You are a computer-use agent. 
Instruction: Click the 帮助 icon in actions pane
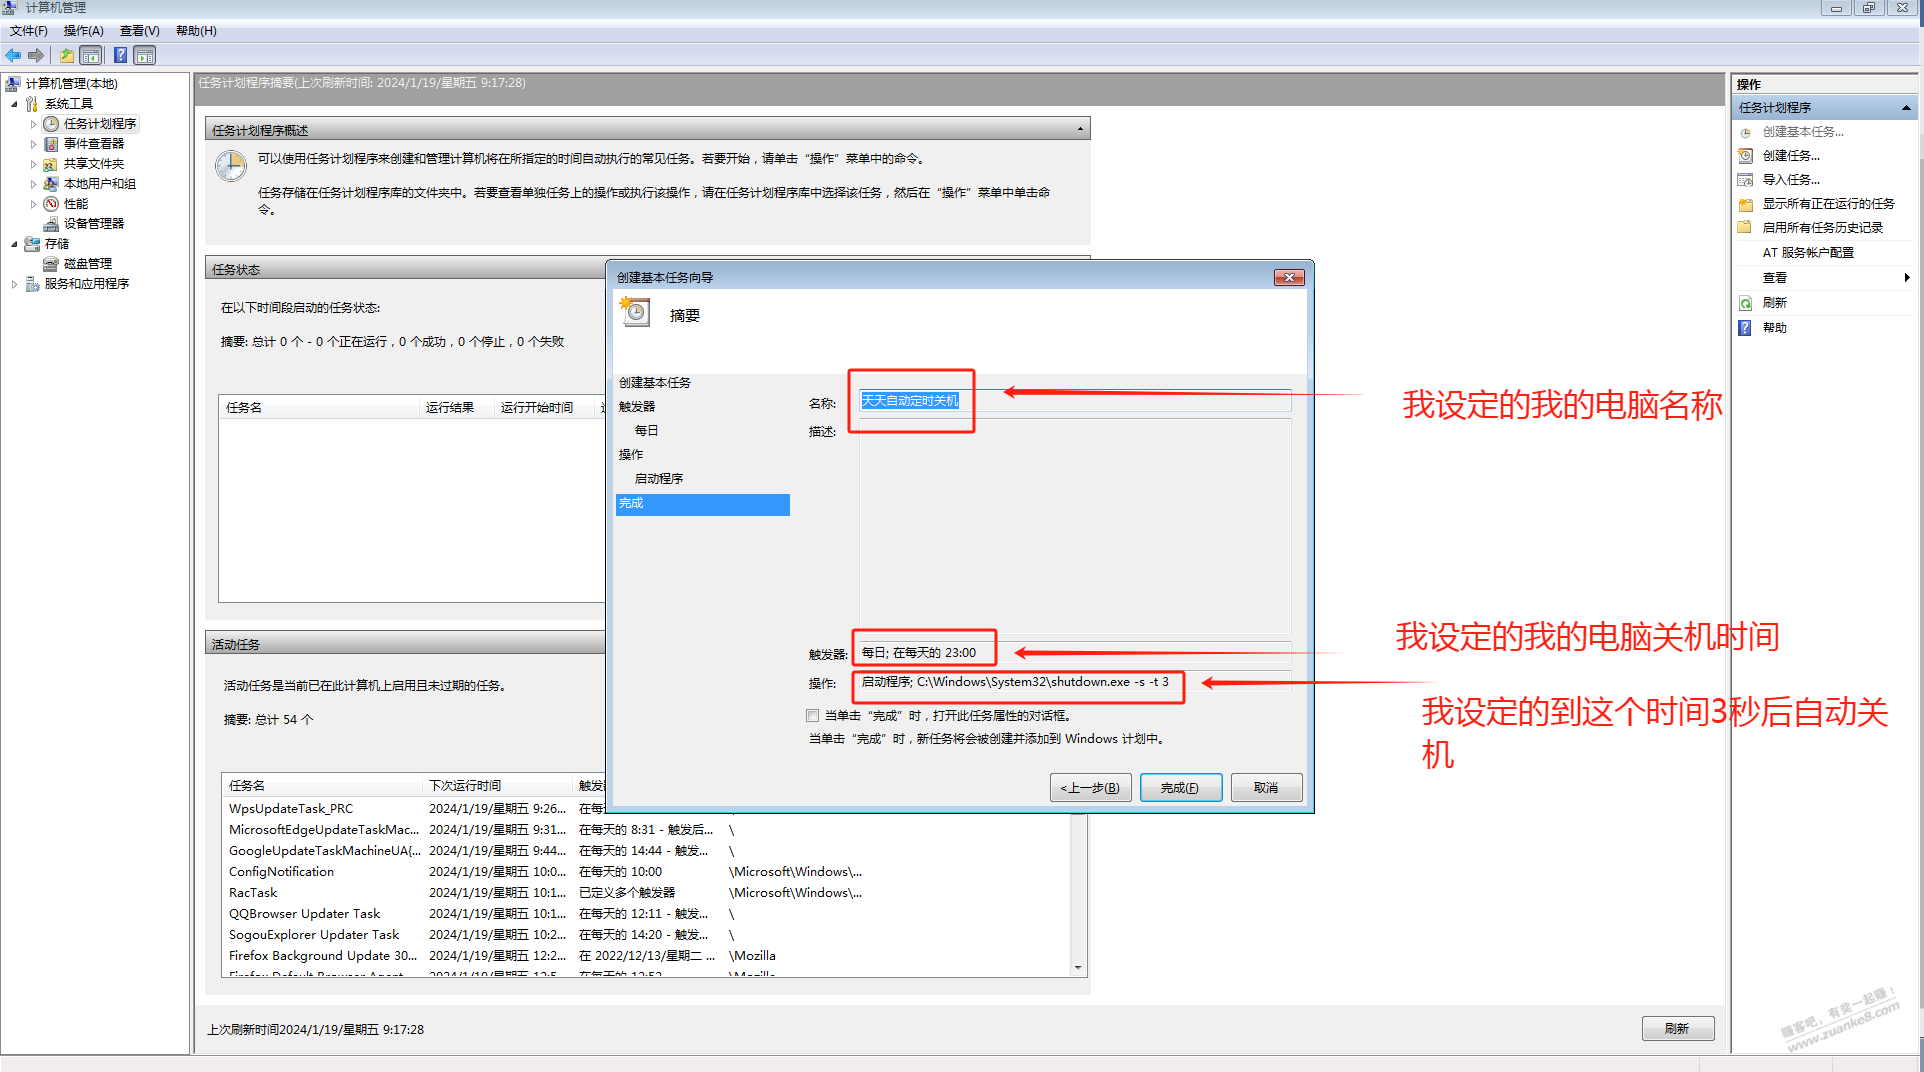[1746, 328]
